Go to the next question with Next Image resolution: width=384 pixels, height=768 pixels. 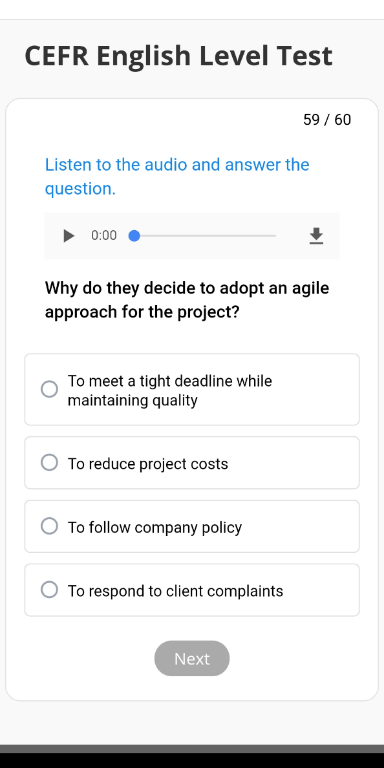click(192, 658)
